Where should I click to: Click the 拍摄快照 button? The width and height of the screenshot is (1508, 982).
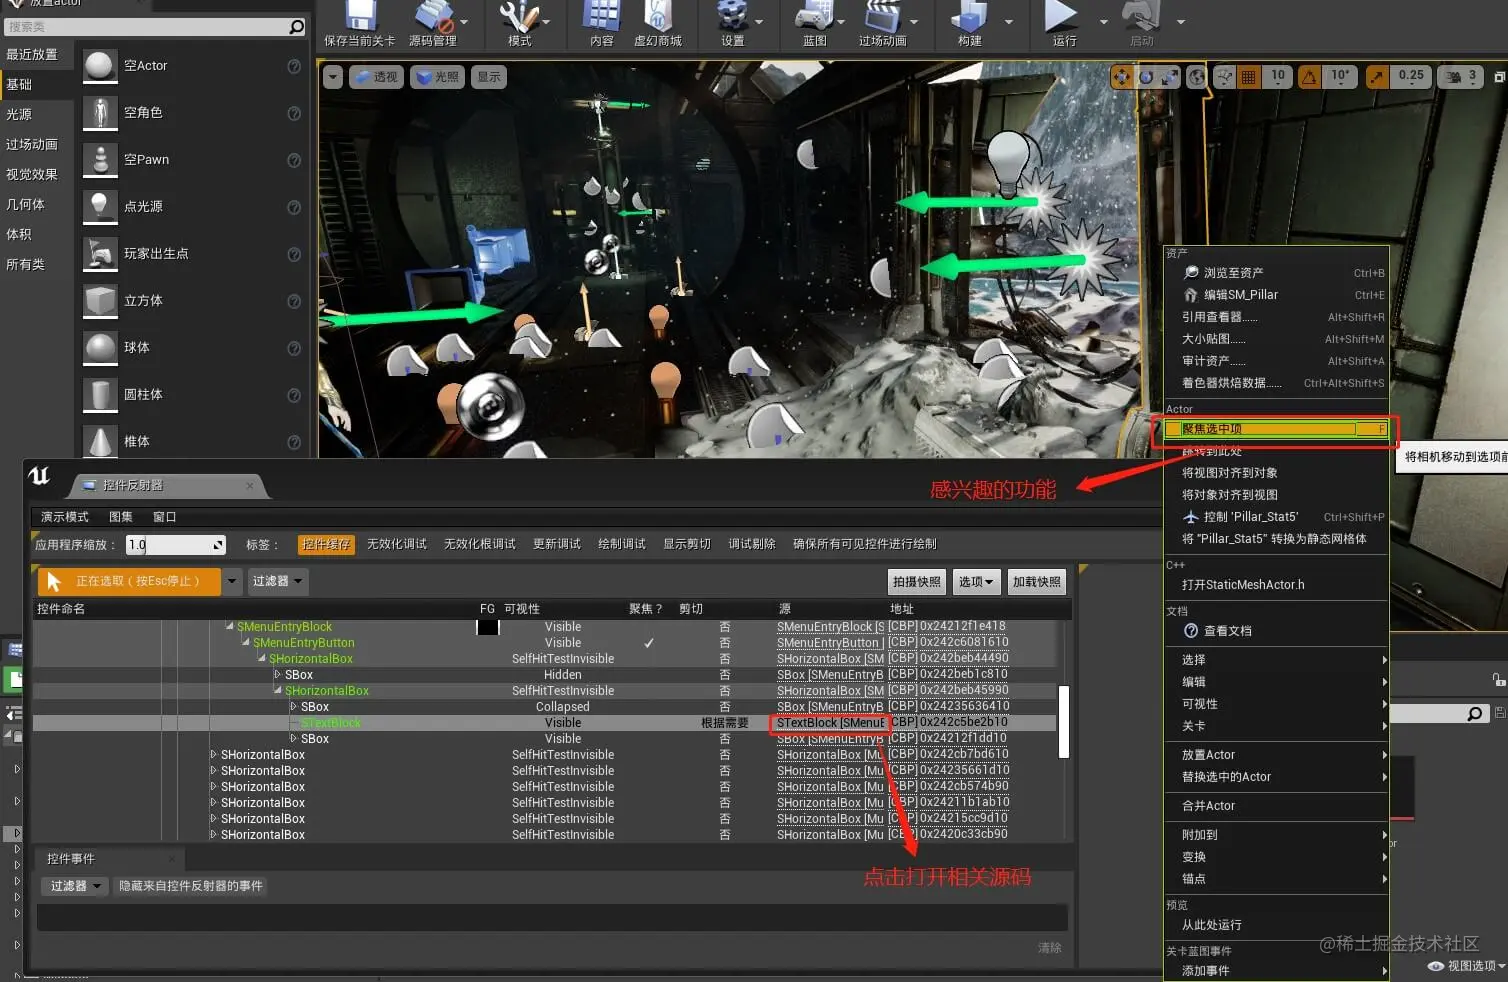[917, 582]
